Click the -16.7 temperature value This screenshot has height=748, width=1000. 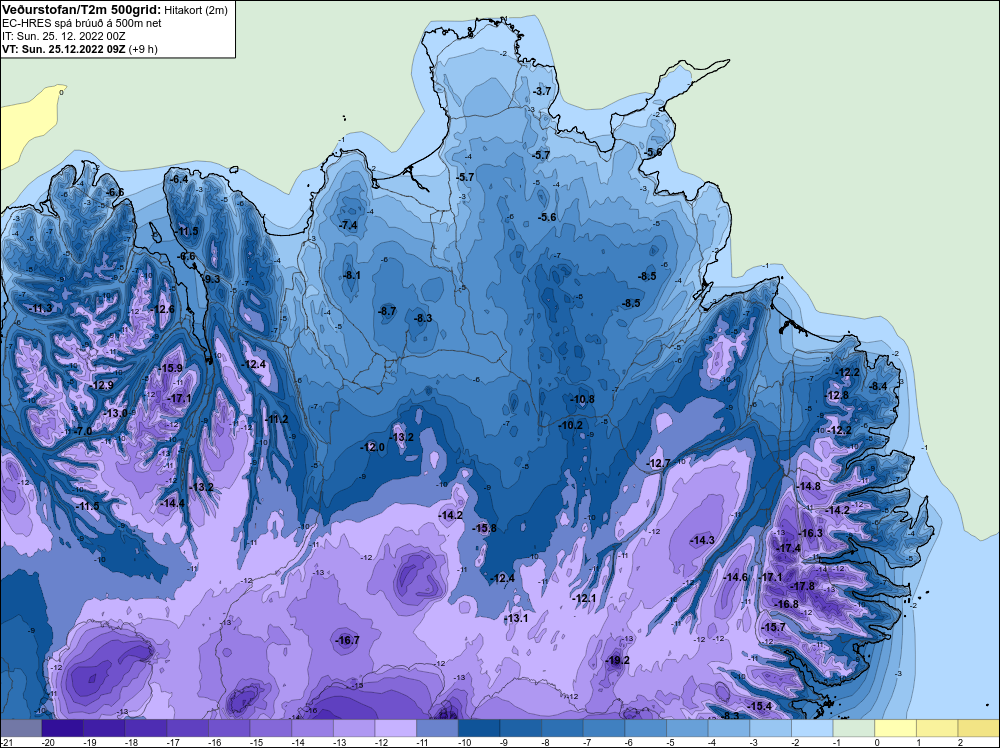348,640
